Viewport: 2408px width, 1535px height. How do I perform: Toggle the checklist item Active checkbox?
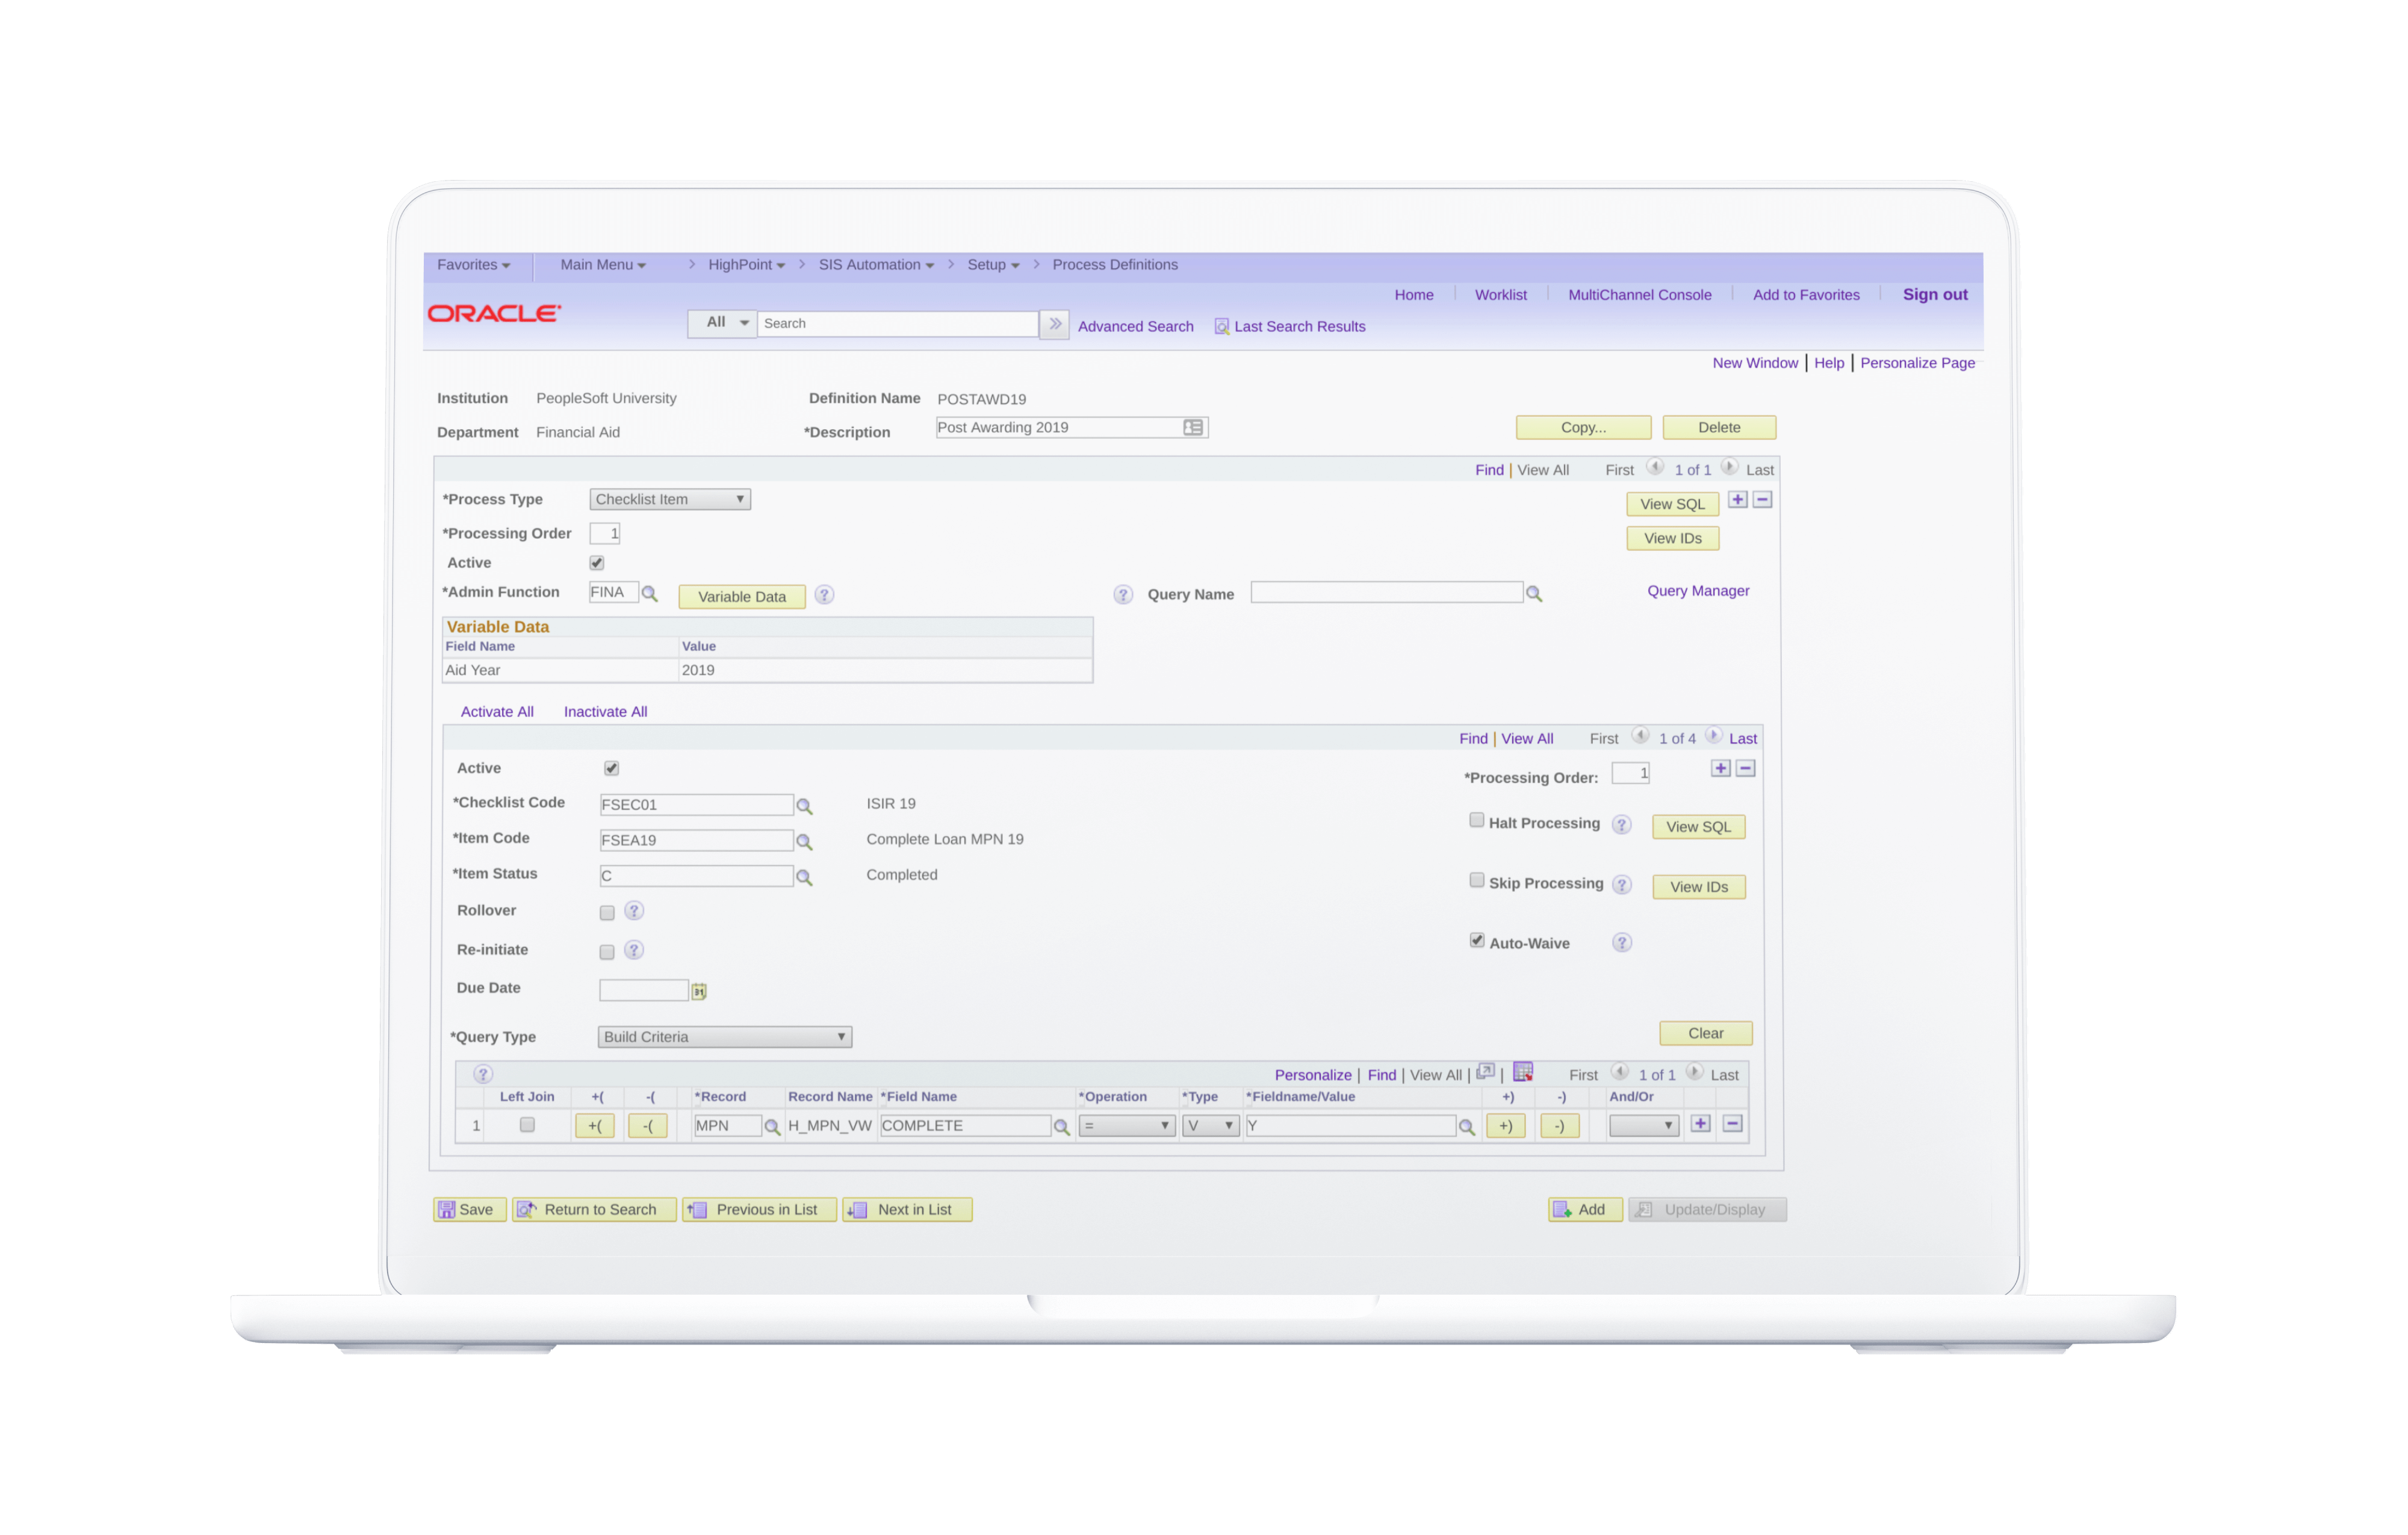612,769
